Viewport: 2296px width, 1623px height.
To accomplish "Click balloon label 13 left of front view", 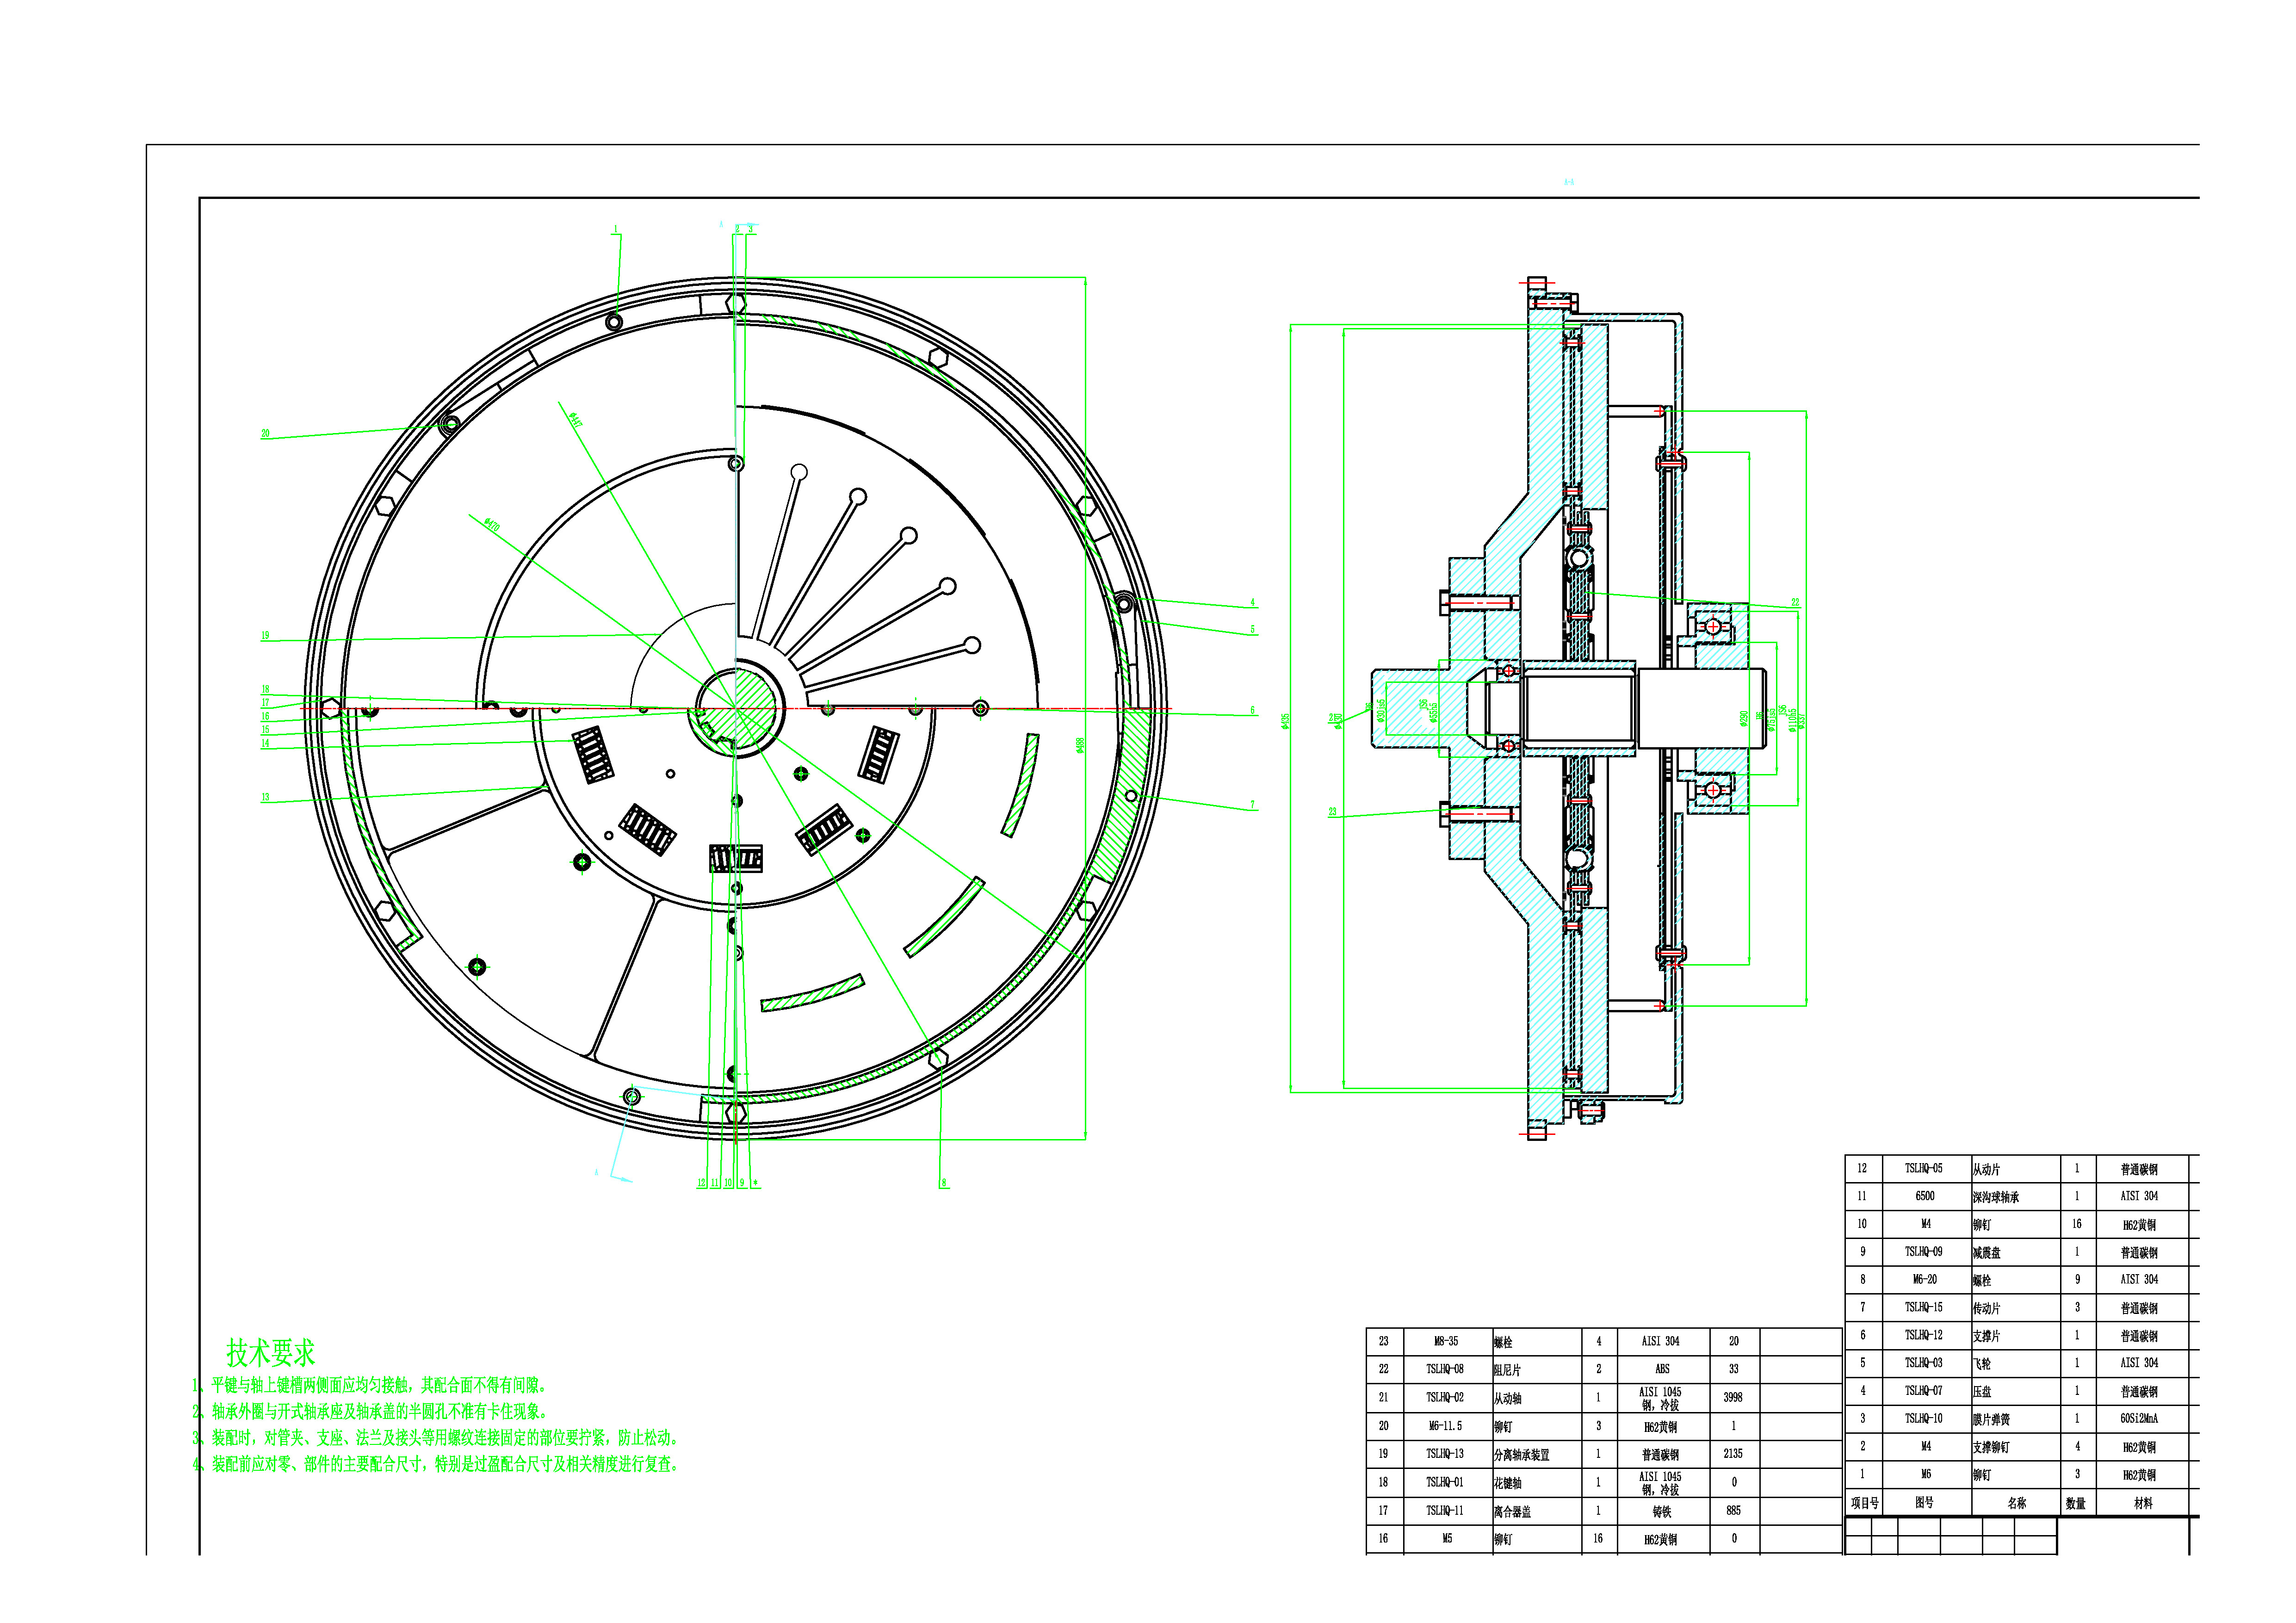I will [x=265, y=797].
